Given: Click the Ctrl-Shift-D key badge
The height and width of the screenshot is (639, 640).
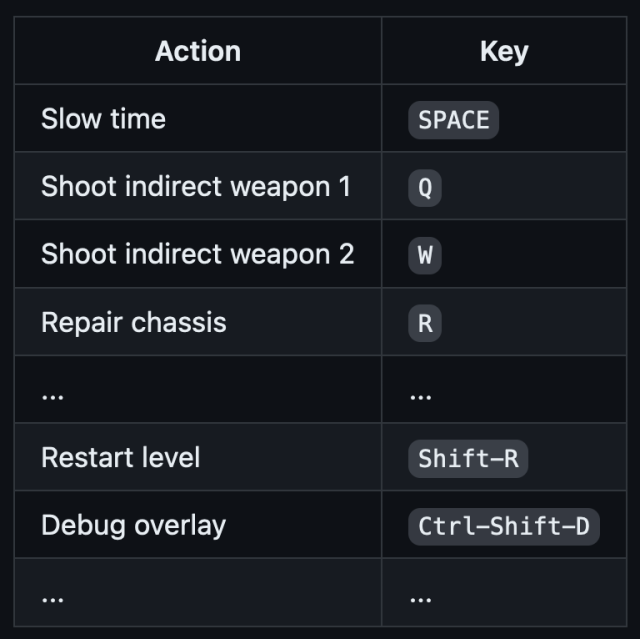Looking at the screenshot, I should [503, 527].
